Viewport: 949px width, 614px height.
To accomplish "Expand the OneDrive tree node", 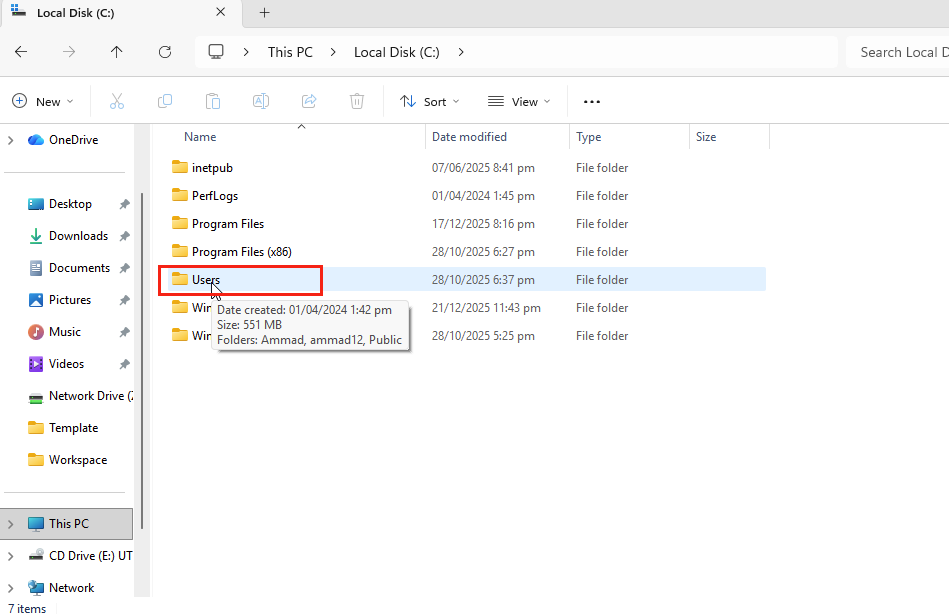I will [x=11, y=140].
